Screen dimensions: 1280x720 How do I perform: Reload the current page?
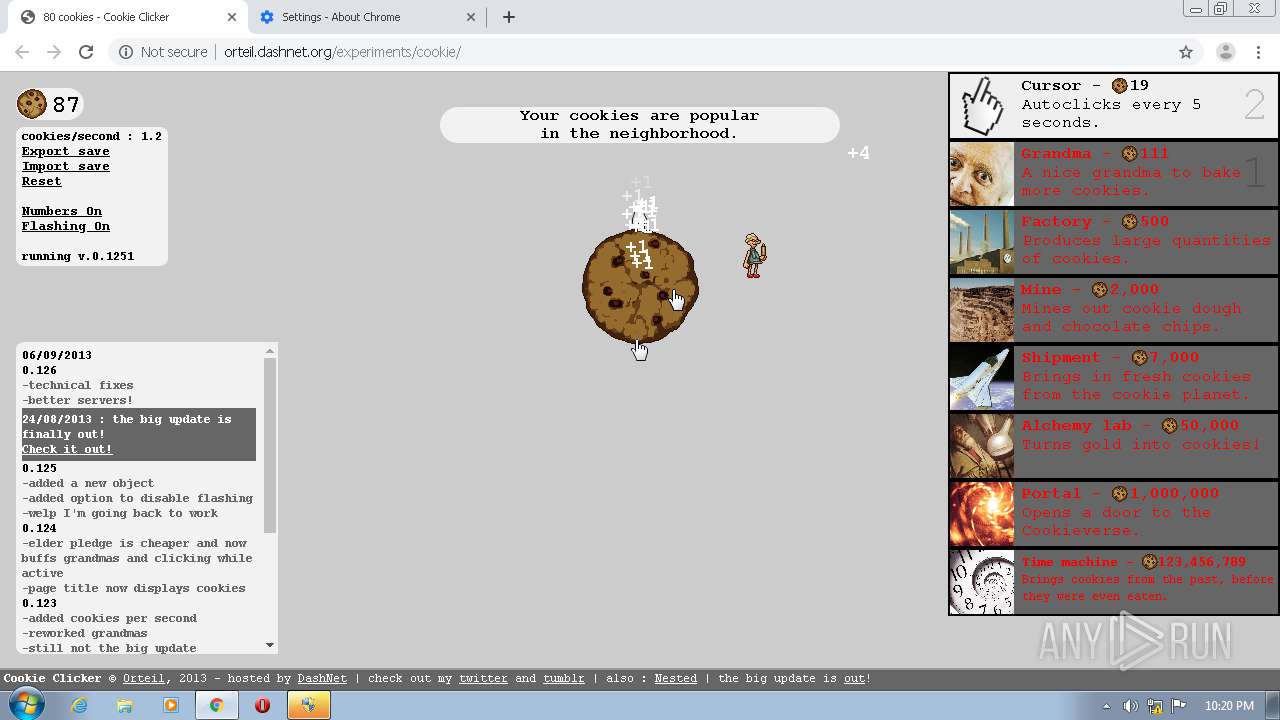click(x=86, y=52)
